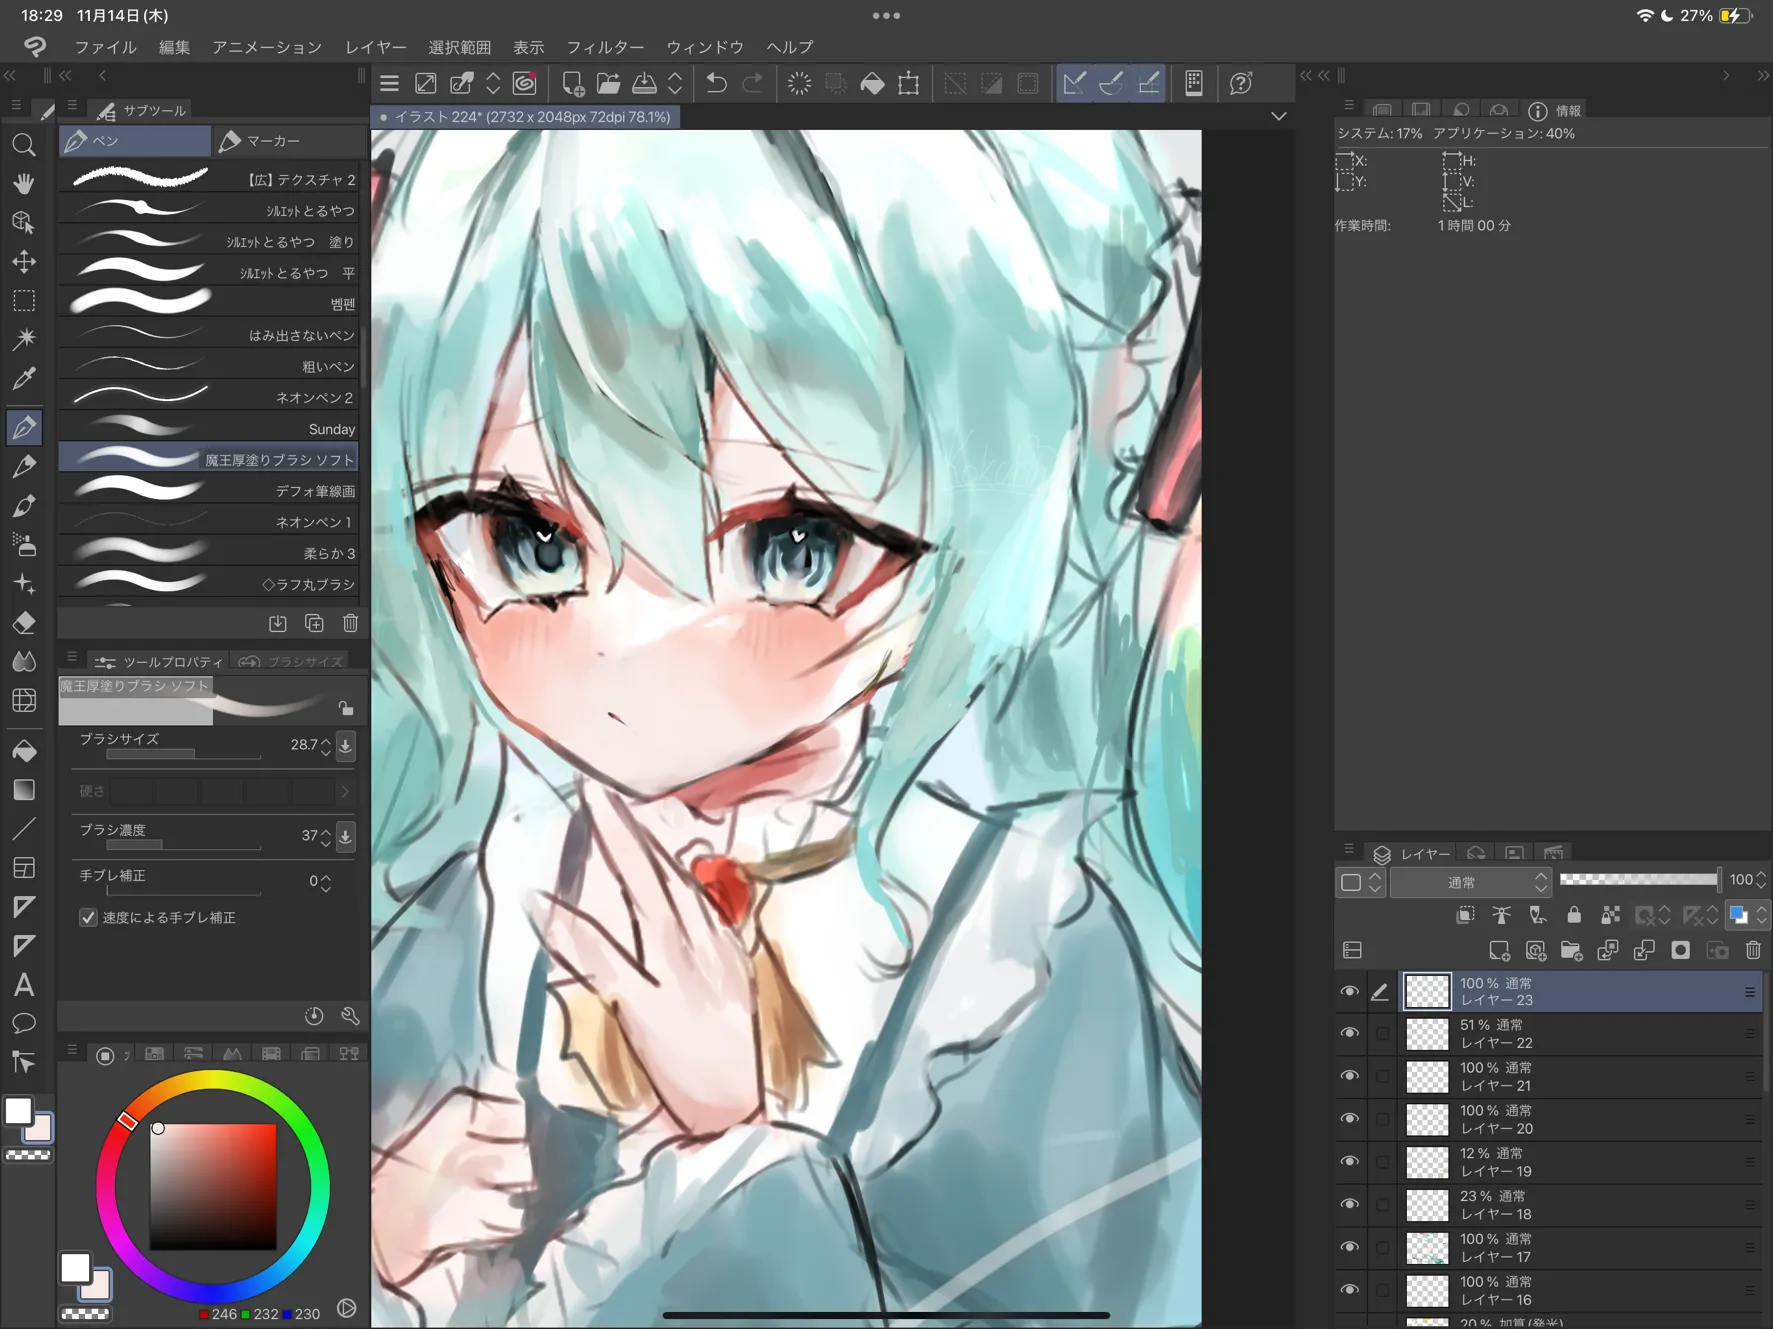Select the デフォ筆線画 brush
The image size is (1773, 1329).
tap(208, 490)
